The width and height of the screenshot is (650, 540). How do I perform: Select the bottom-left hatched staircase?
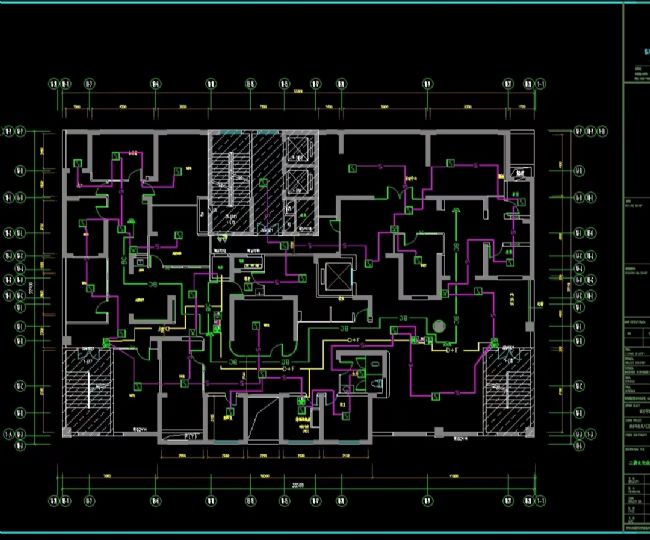point(88,391)
